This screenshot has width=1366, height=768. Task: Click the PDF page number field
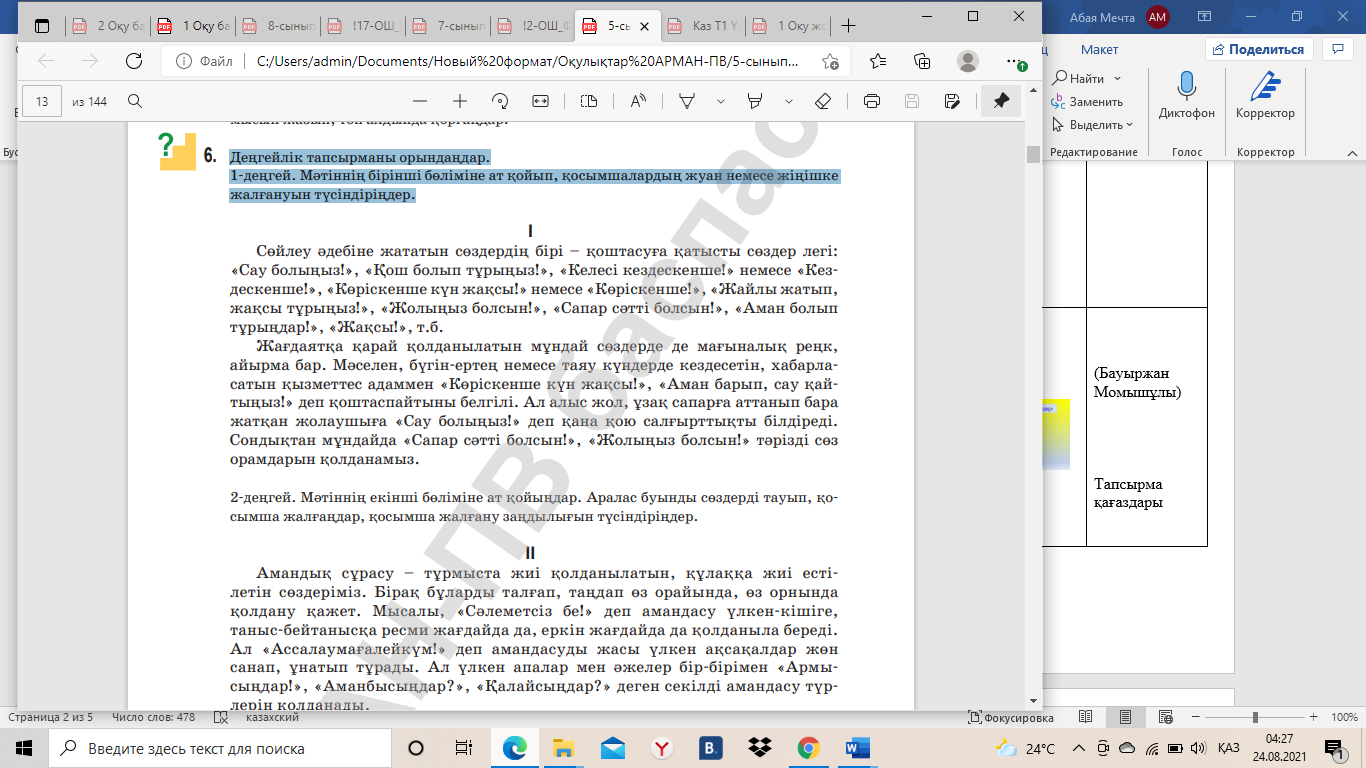42,101
